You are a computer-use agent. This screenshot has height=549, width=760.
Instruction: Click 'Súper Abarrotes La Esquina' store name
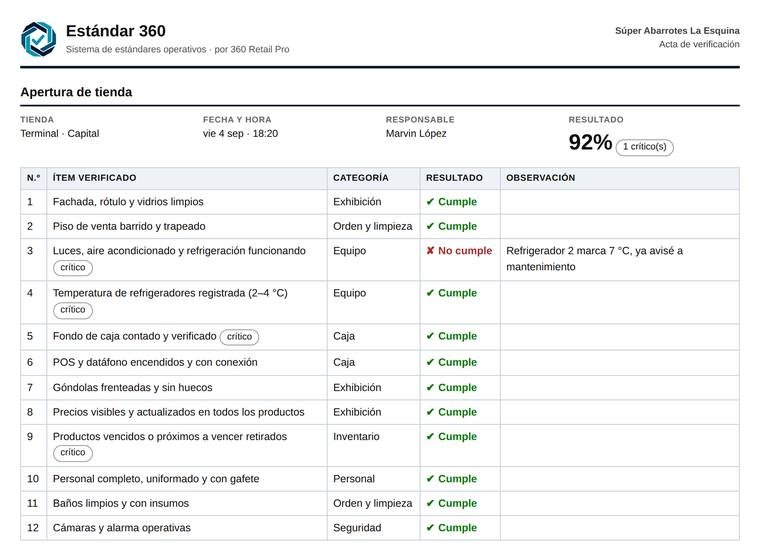coord(677,31)
